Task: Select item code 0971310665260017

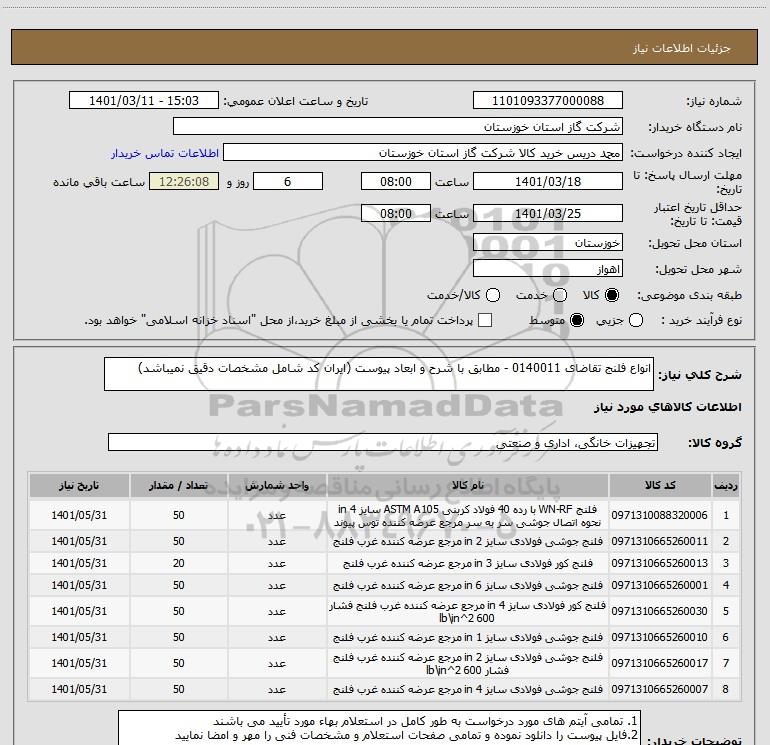Action: tap(660, 663)
